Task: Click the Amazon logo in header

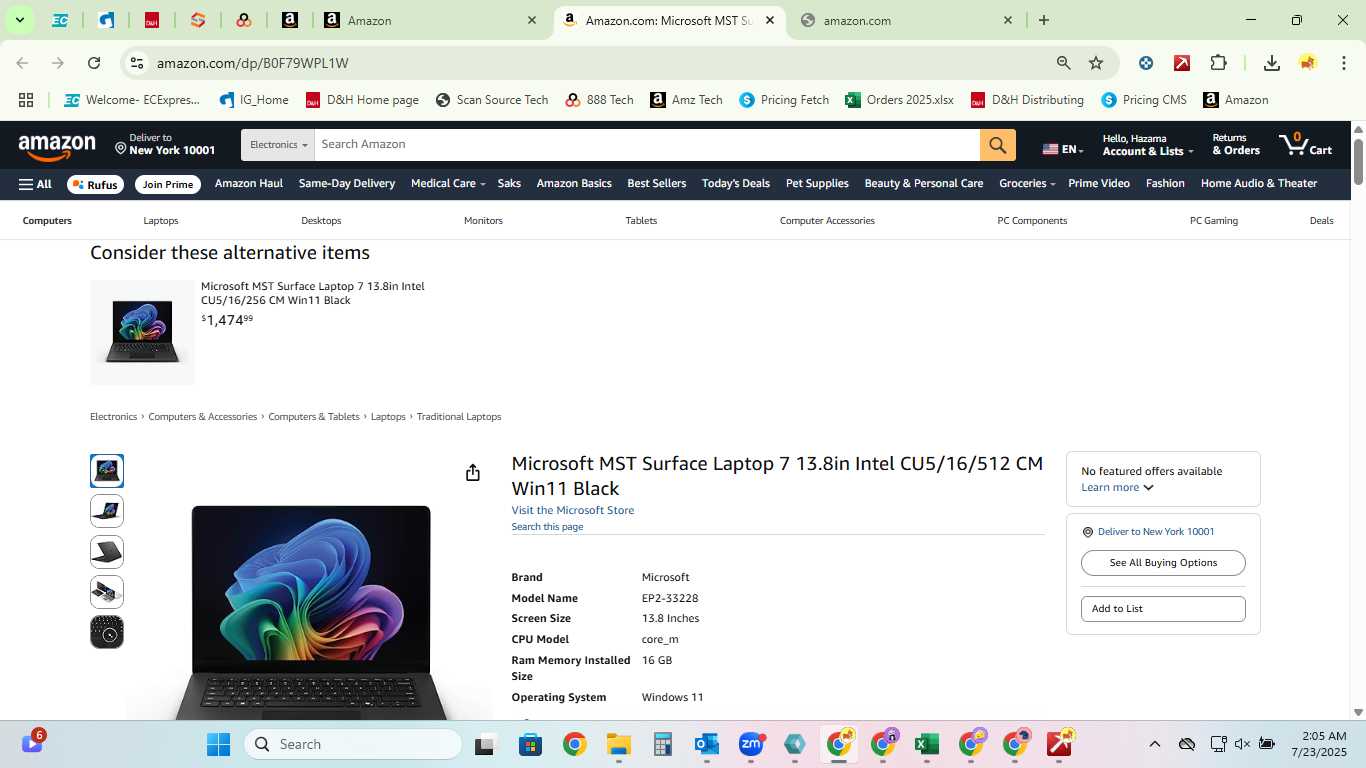Action: point(57,146)
